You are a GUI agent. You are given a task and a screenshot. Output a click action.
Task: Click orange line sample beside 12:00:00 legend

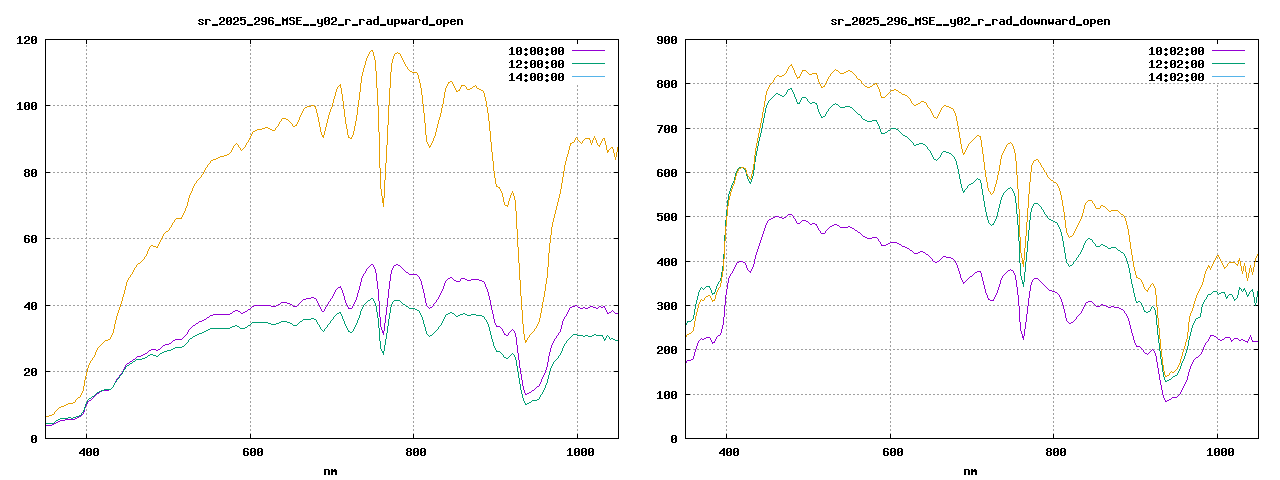tap(588, 64)
